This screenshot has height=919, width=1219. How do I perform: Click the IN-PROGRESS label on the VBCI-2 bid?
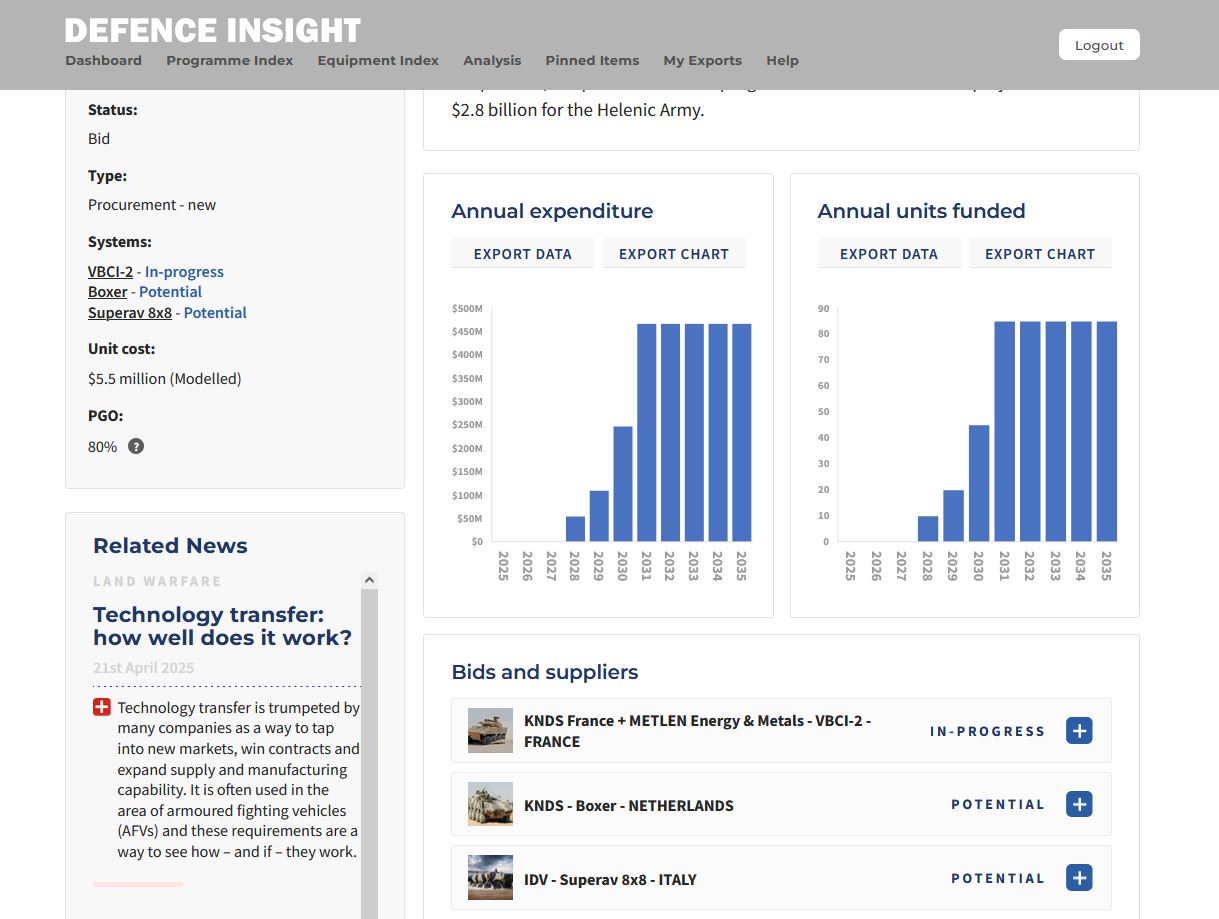click(x=987, y=731)
